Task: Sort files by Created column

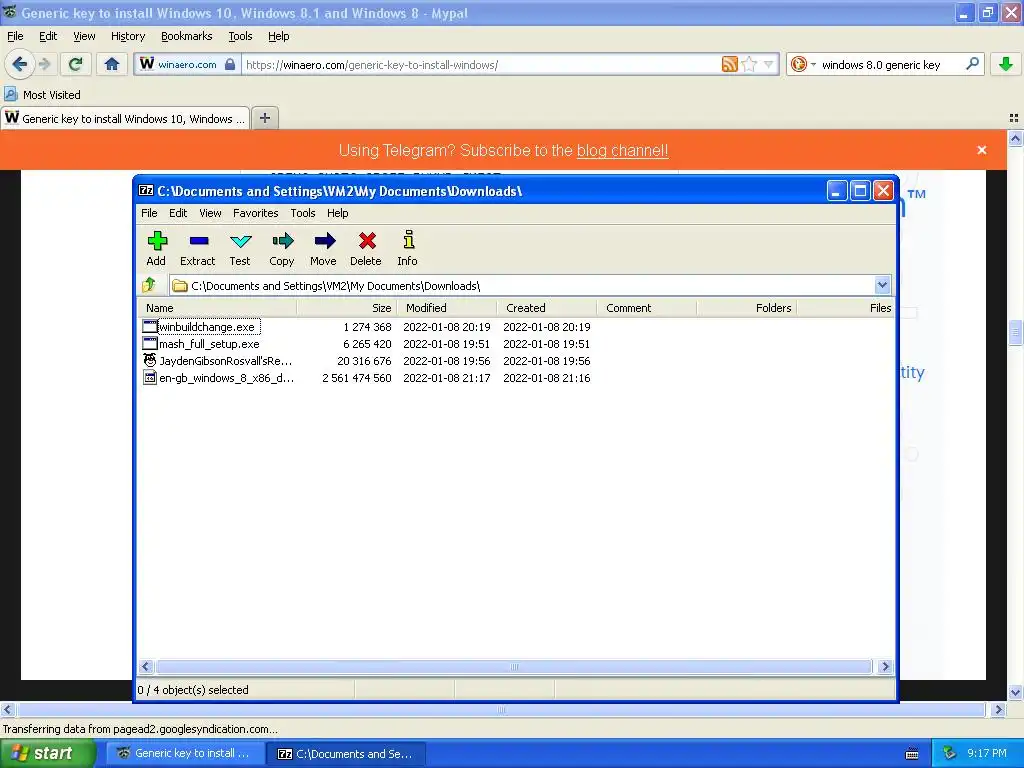Action: [546, 308]
